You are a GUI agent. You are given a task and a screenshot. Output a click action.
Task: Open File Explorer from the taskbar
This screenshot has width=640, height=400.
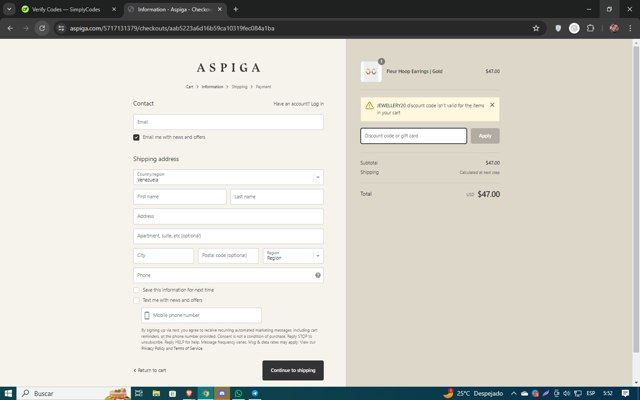pyautogui.click(x=156, y=393)
